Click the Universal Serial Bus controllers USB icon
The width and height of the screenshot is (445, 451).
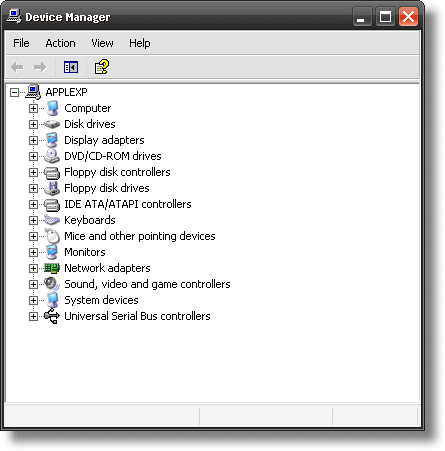pyautogui.click(x=52, y=316)
